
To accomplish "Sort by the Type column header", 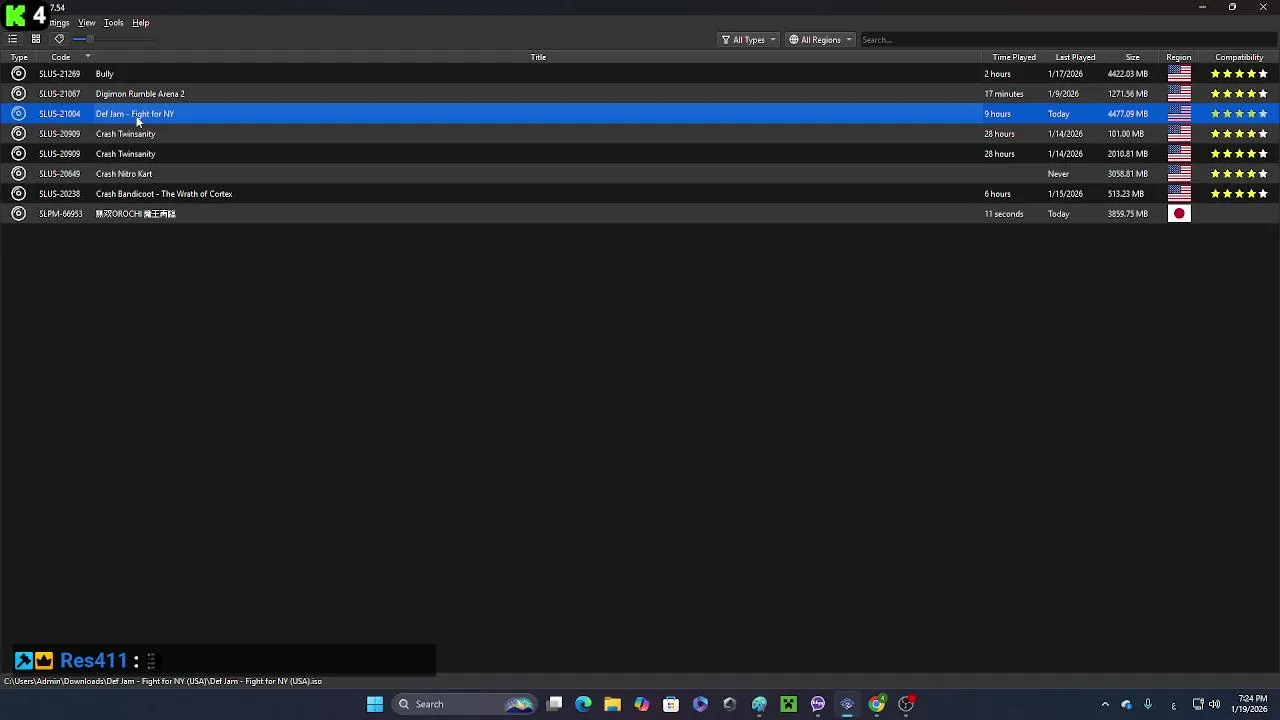I will click(x=19, y=57).
